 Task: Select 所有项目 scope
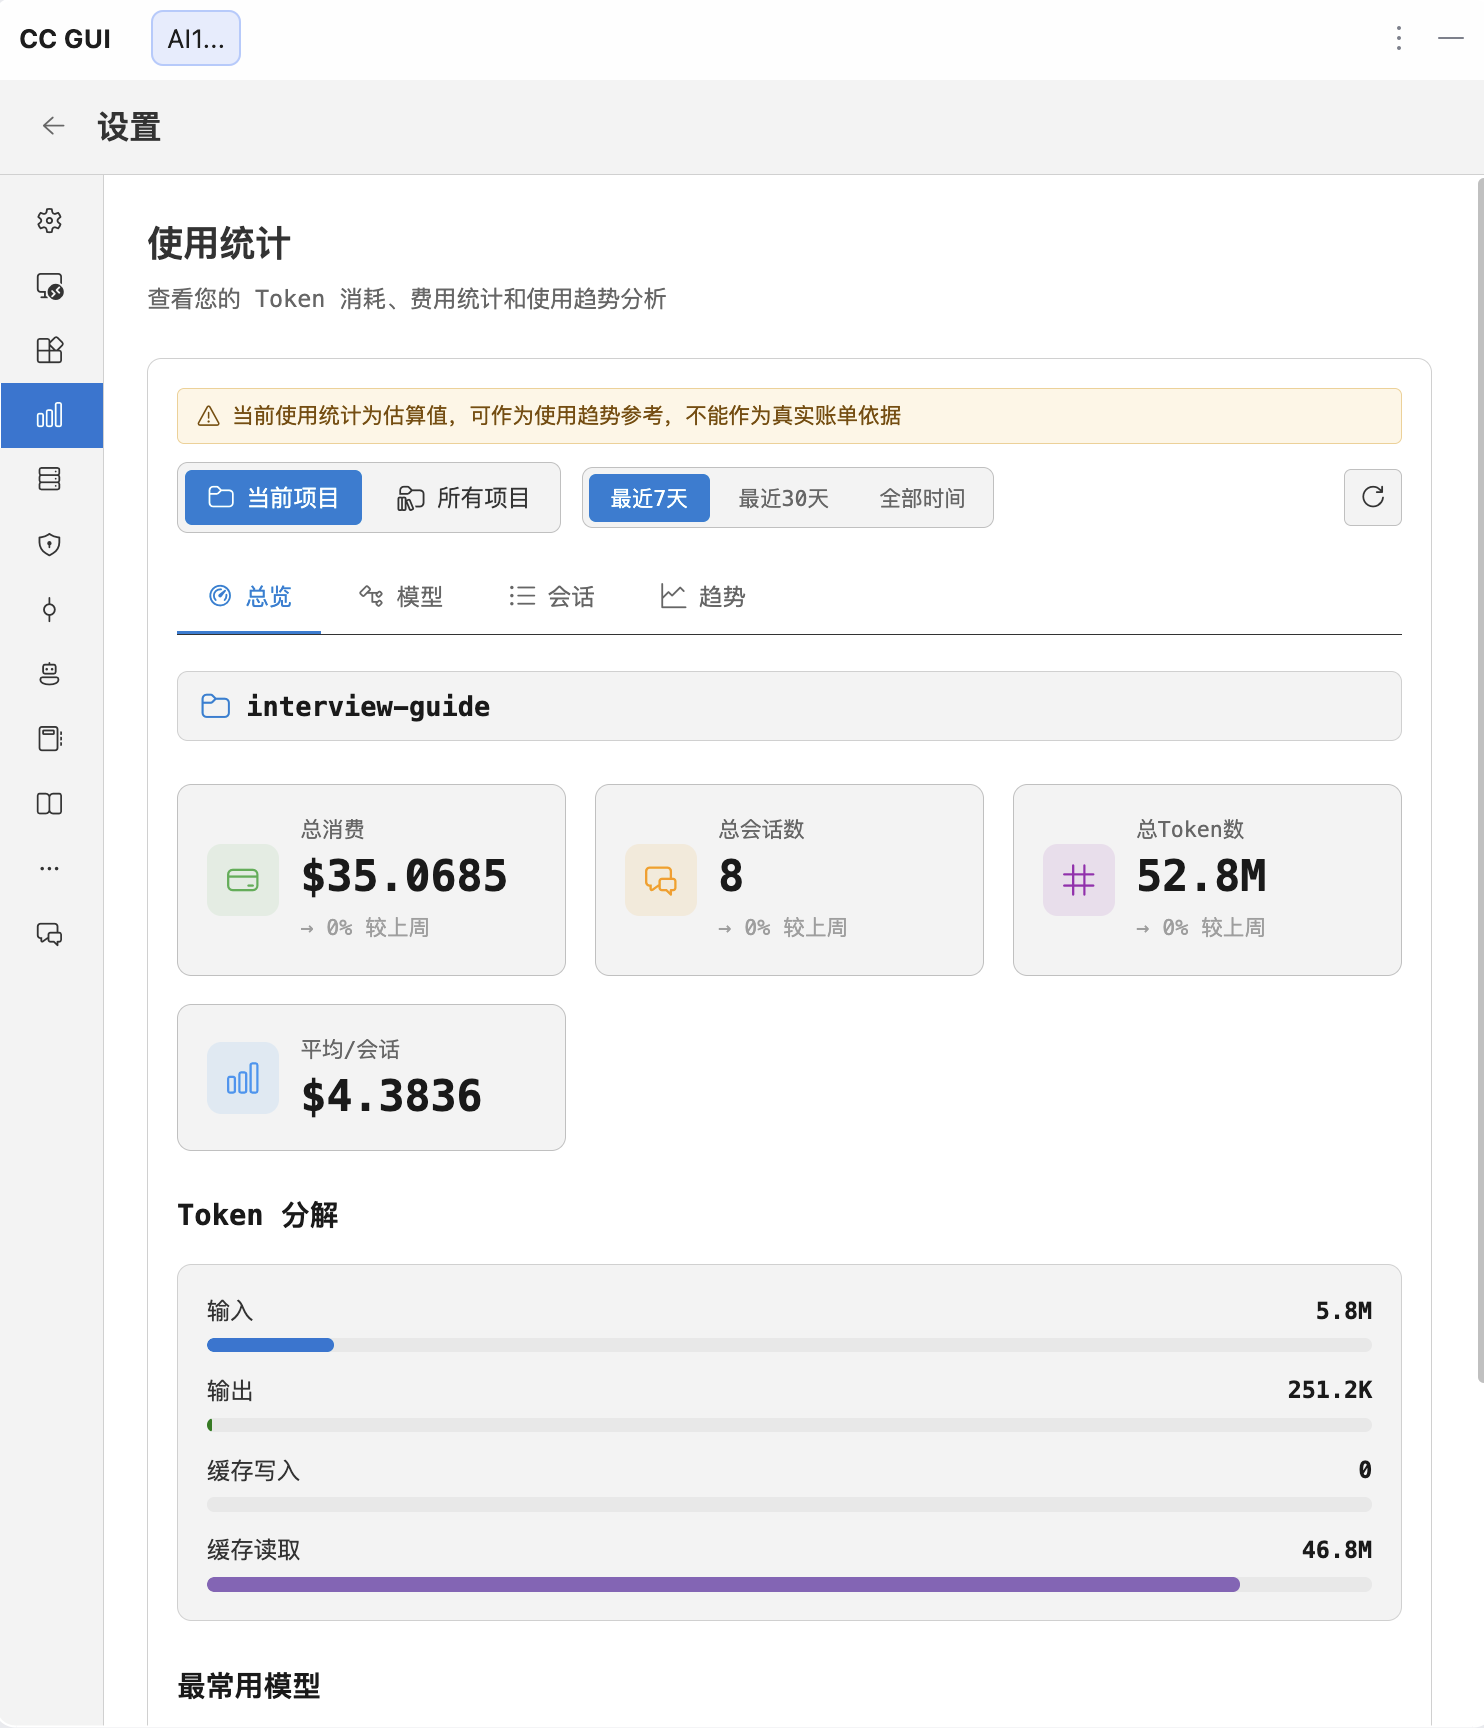click(x=463, y=497)
